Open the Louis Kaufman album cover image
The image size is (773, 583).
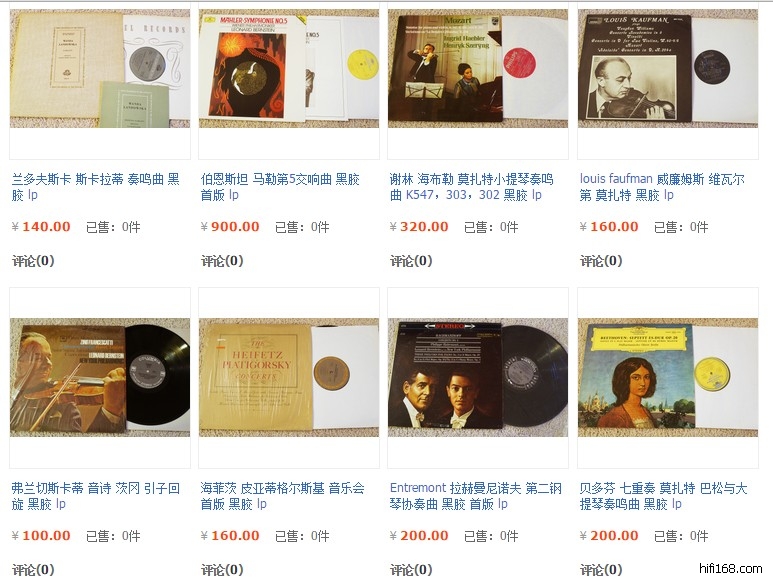[x=668, y=69]
